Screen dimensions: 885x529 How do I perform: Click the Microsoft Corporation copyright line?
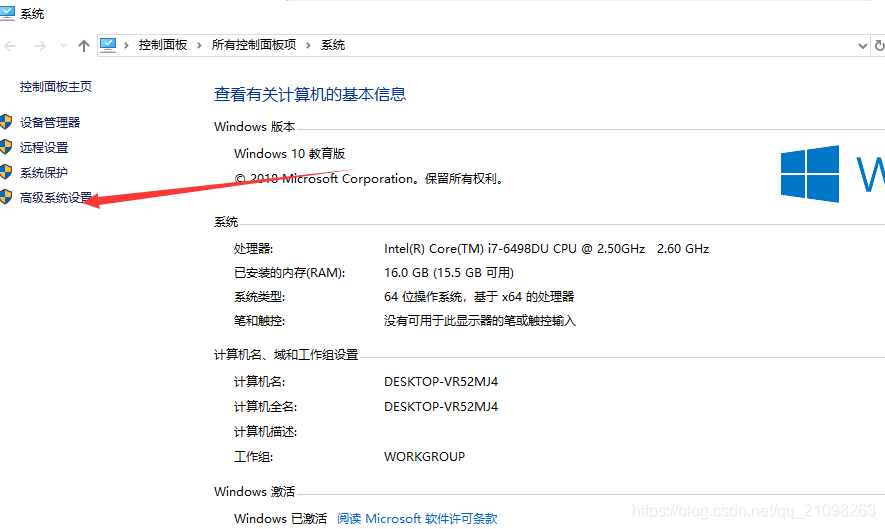click(x=369, y=179)
